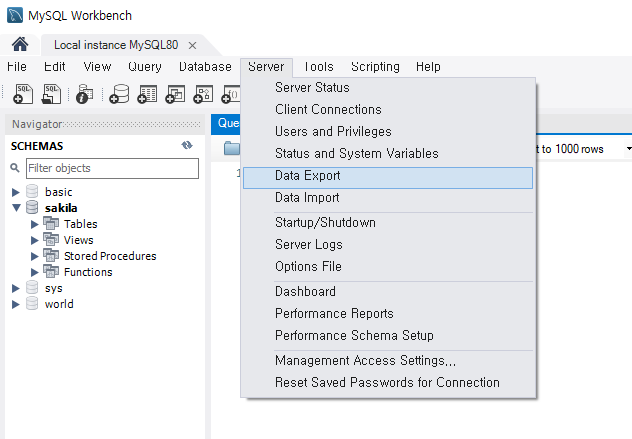
Task: Open script folder icon in query toolbar
Action: pyautogui.click(x=232, y=148)
